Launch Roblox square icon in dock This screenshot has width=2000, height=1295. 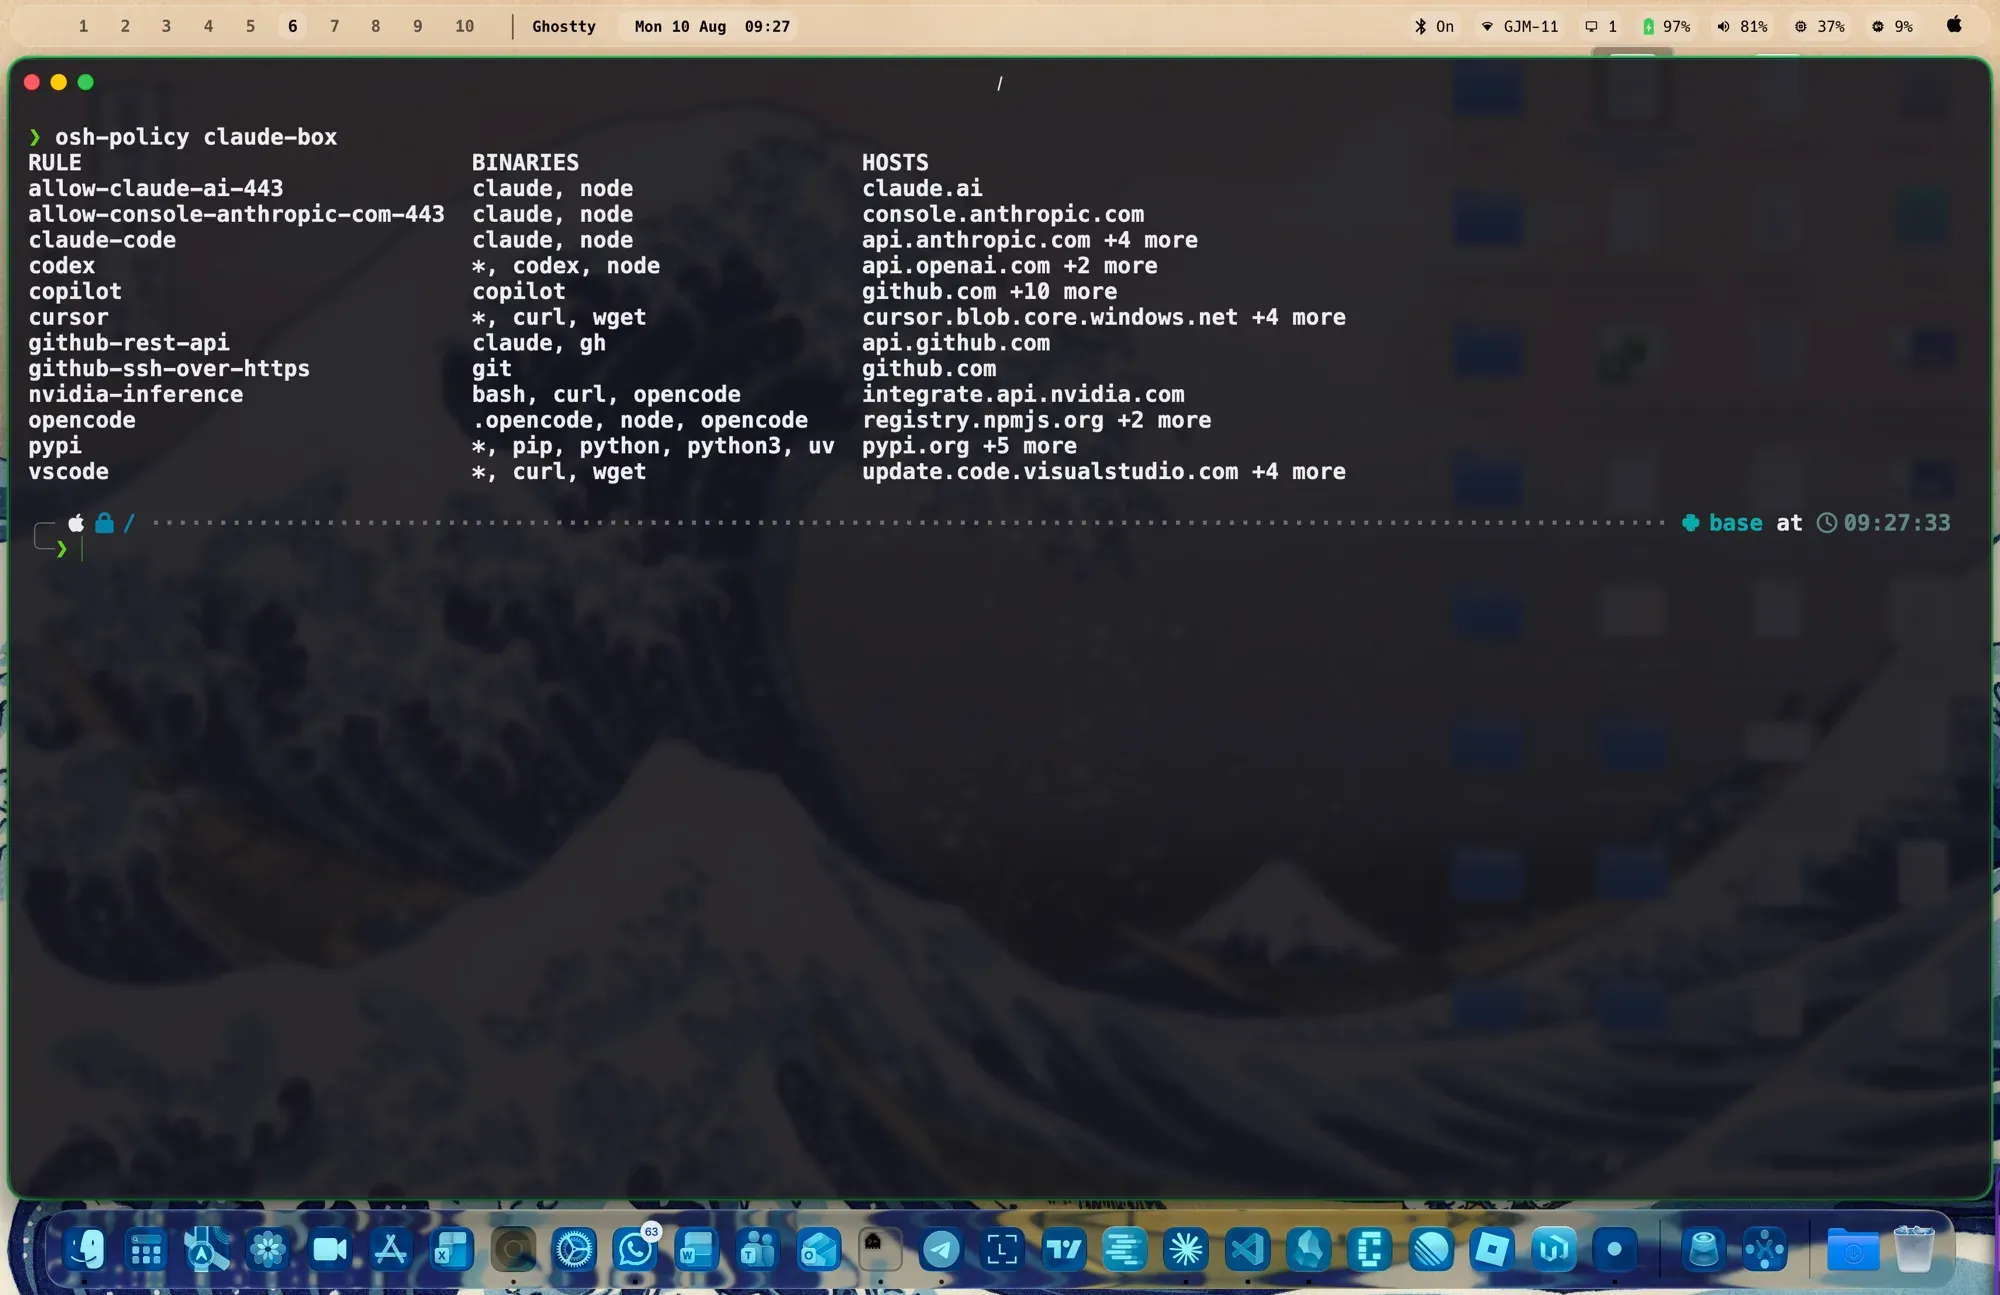pyautogui.click(x=1492, y=1249)
